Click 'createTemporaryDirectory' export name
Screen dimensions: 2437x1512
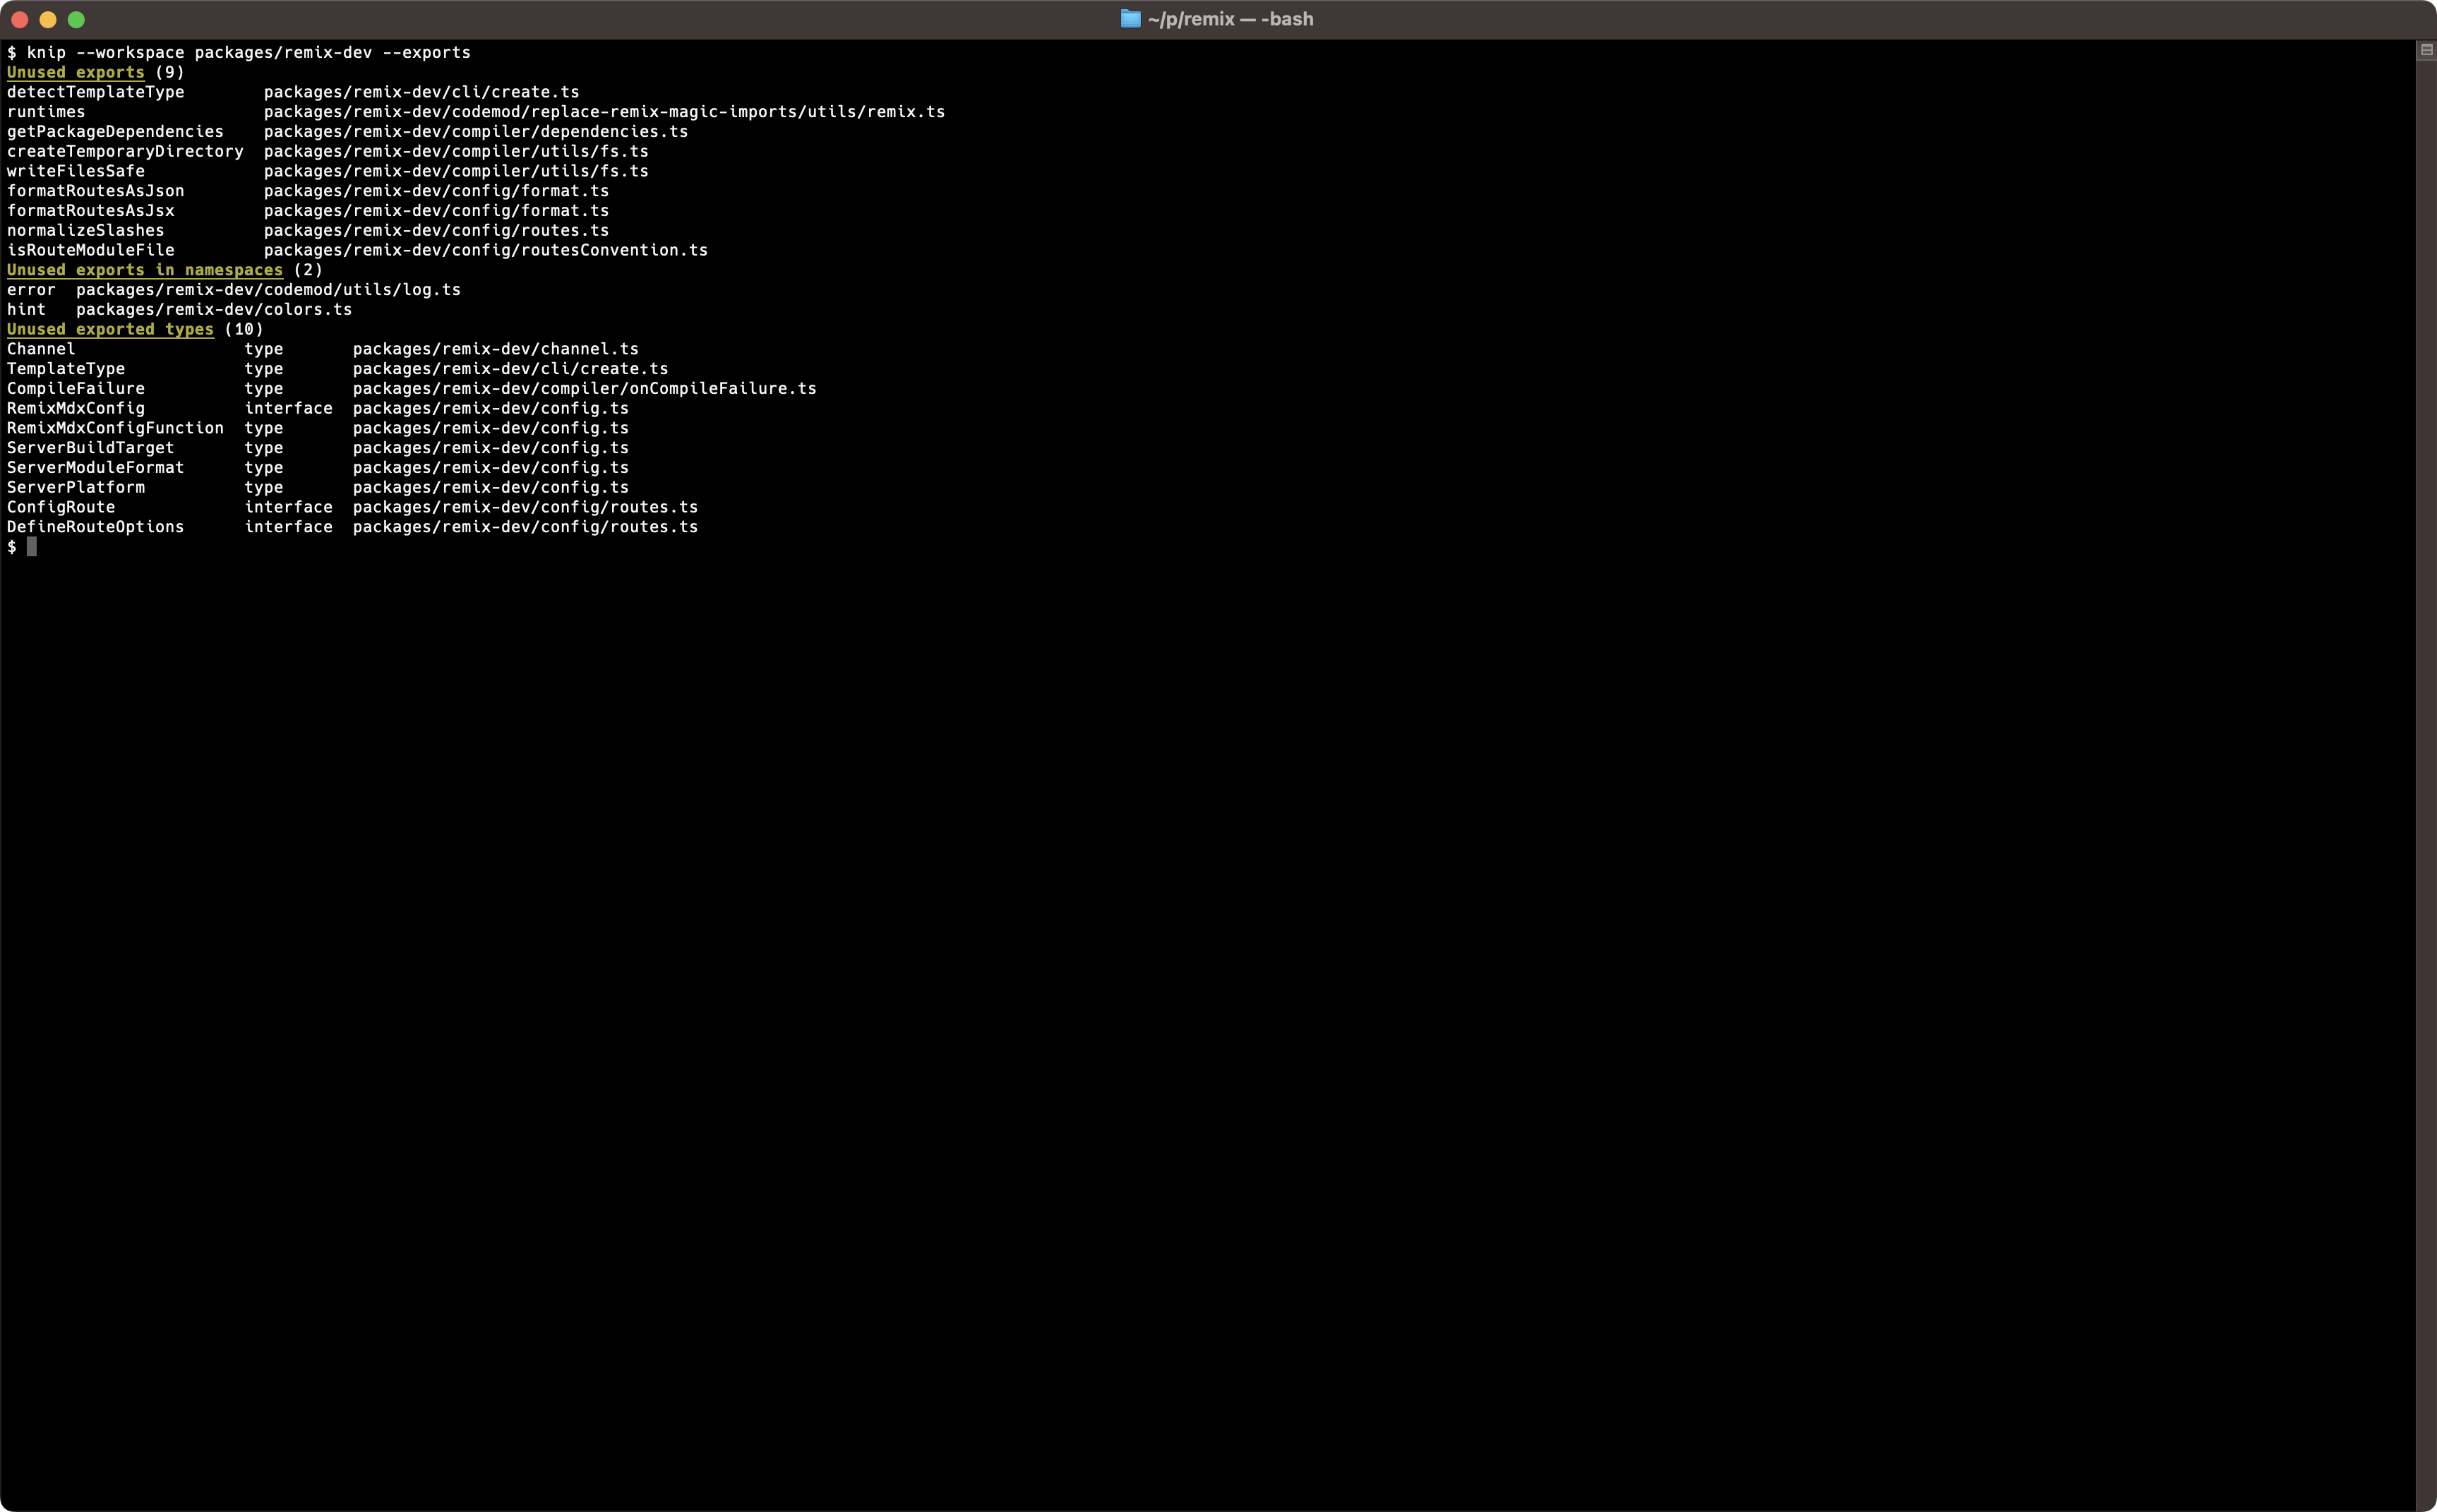125,151
